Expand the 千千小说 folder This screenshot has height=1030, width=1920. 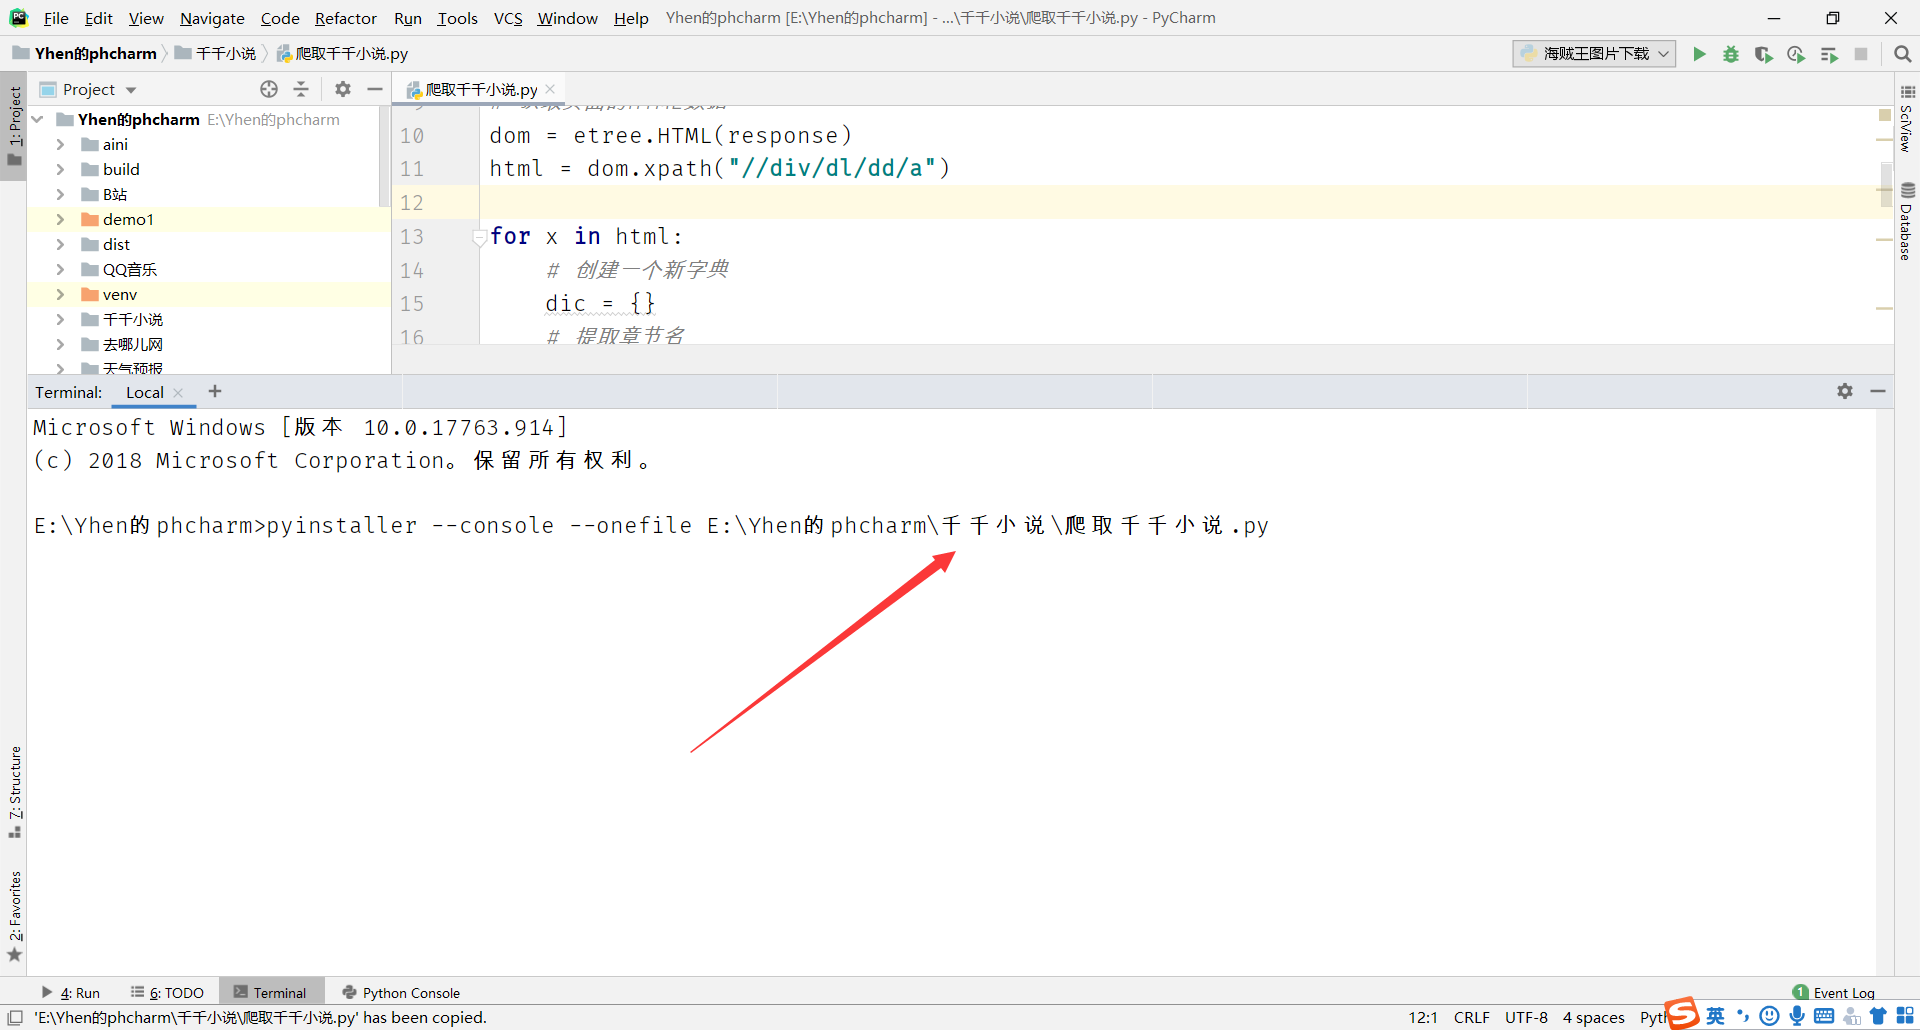click(60, 319)
